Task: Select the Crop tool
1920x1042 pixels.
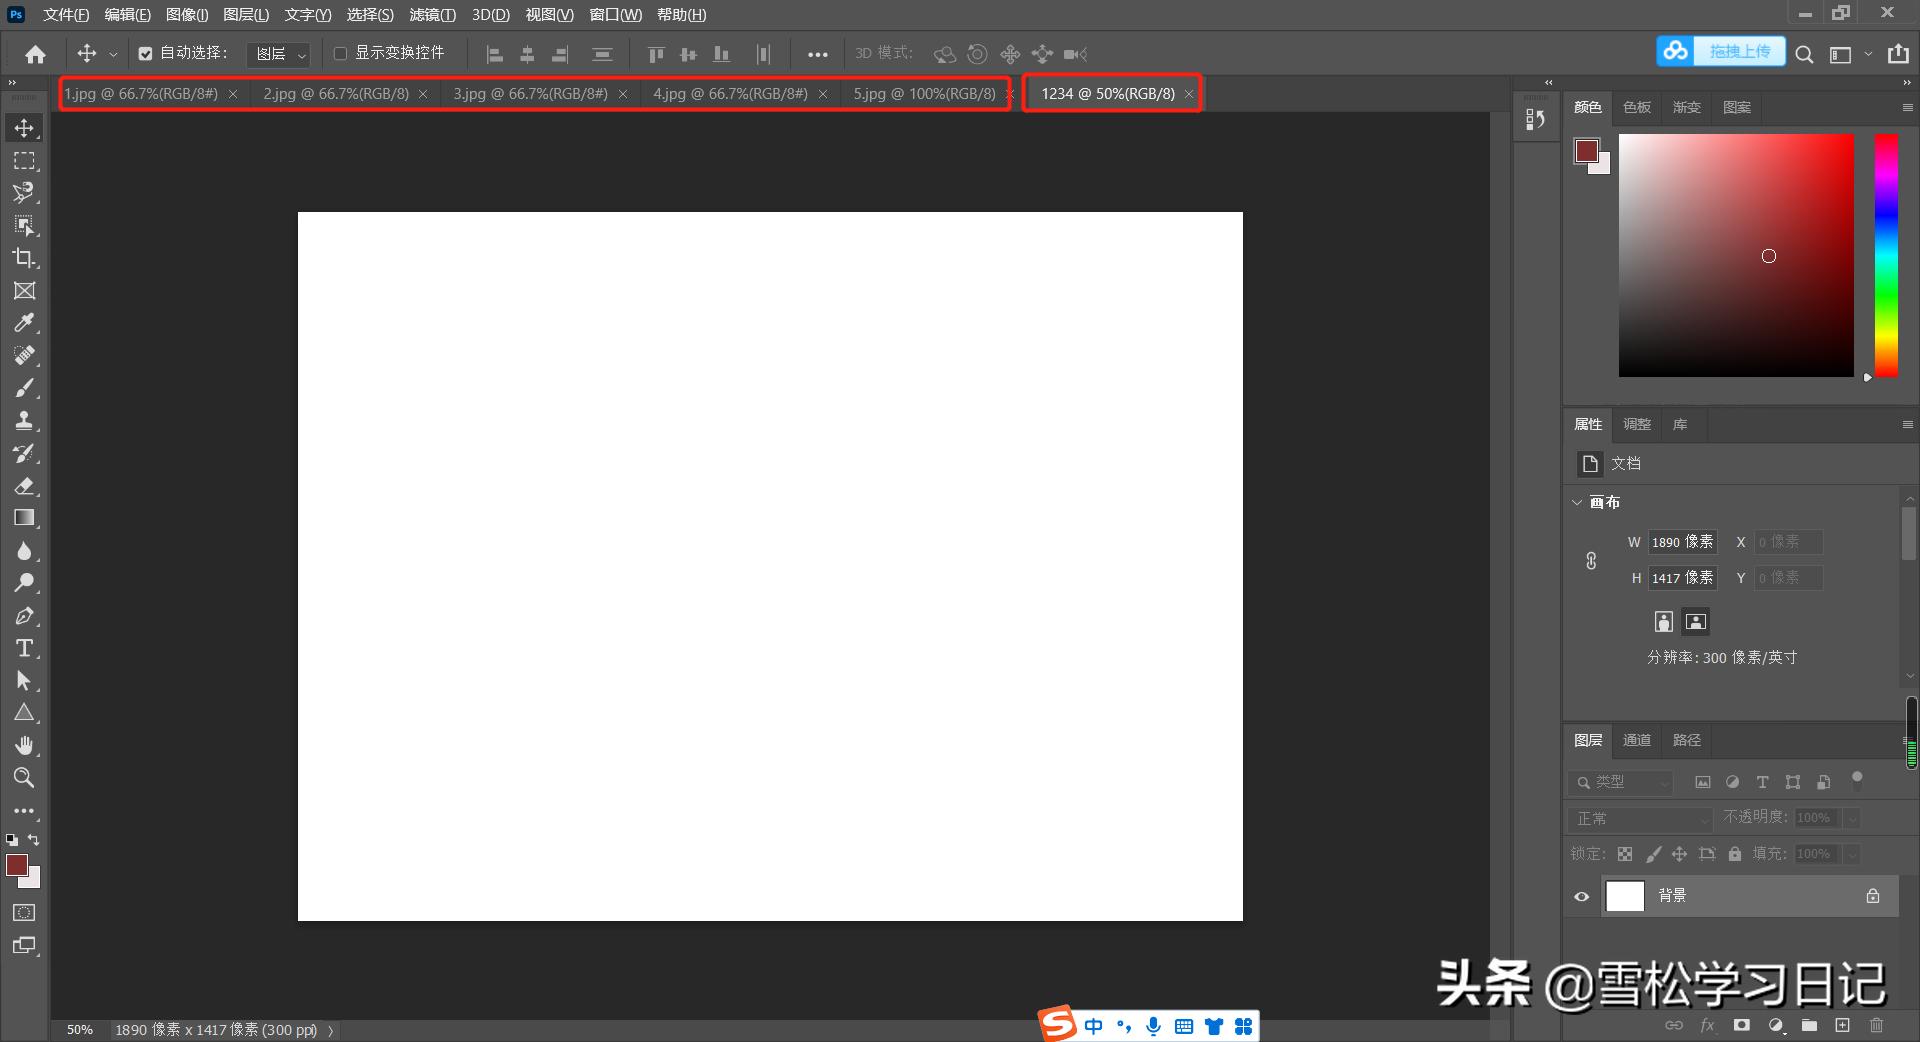Action: coord(24,258)
